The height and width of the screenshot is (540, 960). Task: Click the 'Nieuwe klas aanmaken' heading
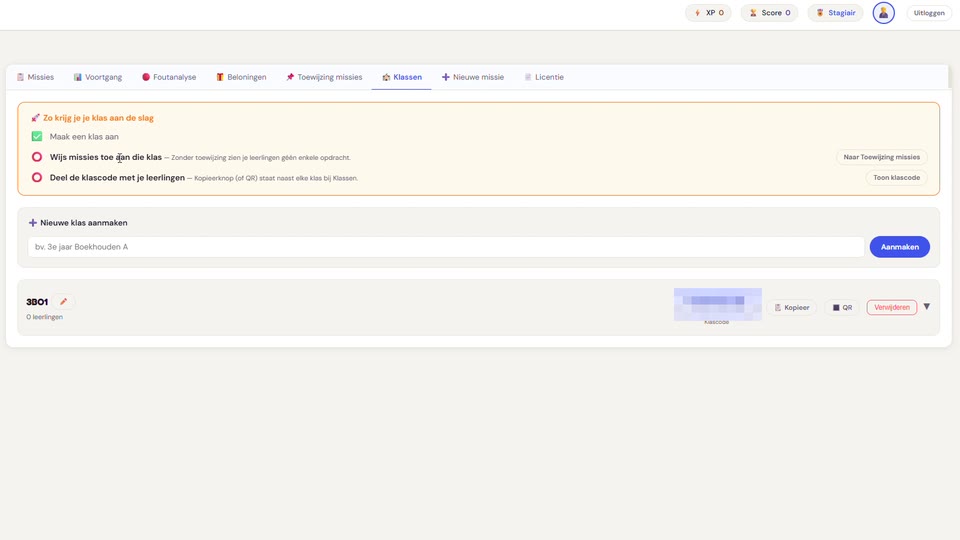pyautogui.click(x=83, y=223)
